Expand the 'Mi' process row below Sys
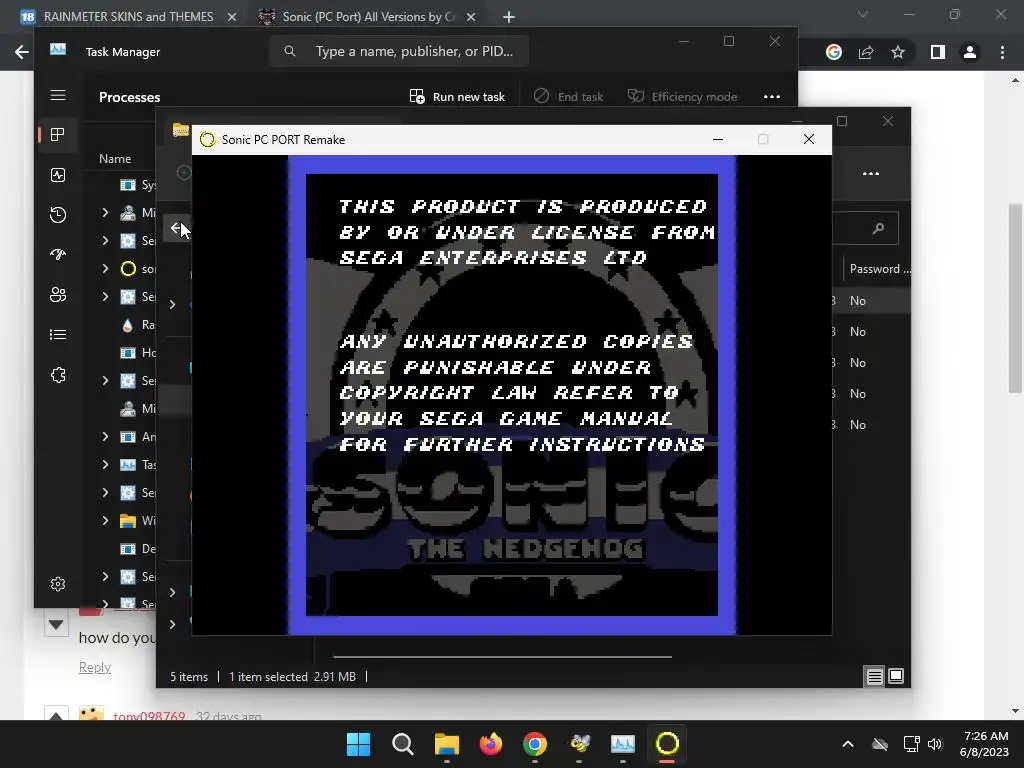 coord(105,212)
